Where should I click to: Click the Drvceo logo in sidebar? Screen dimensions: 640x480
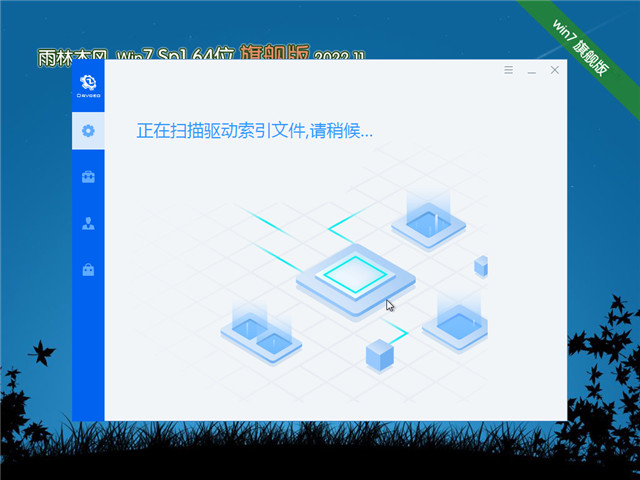88,86
